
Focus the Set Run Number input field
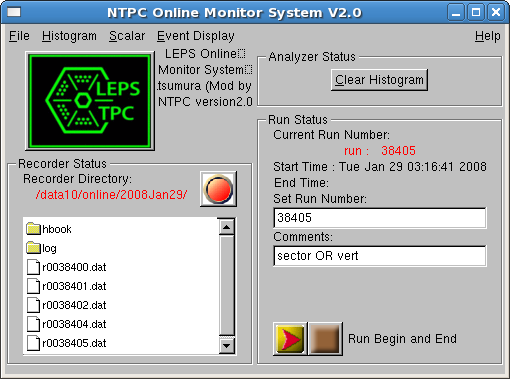pyautogui.click(x=379, y=218)
